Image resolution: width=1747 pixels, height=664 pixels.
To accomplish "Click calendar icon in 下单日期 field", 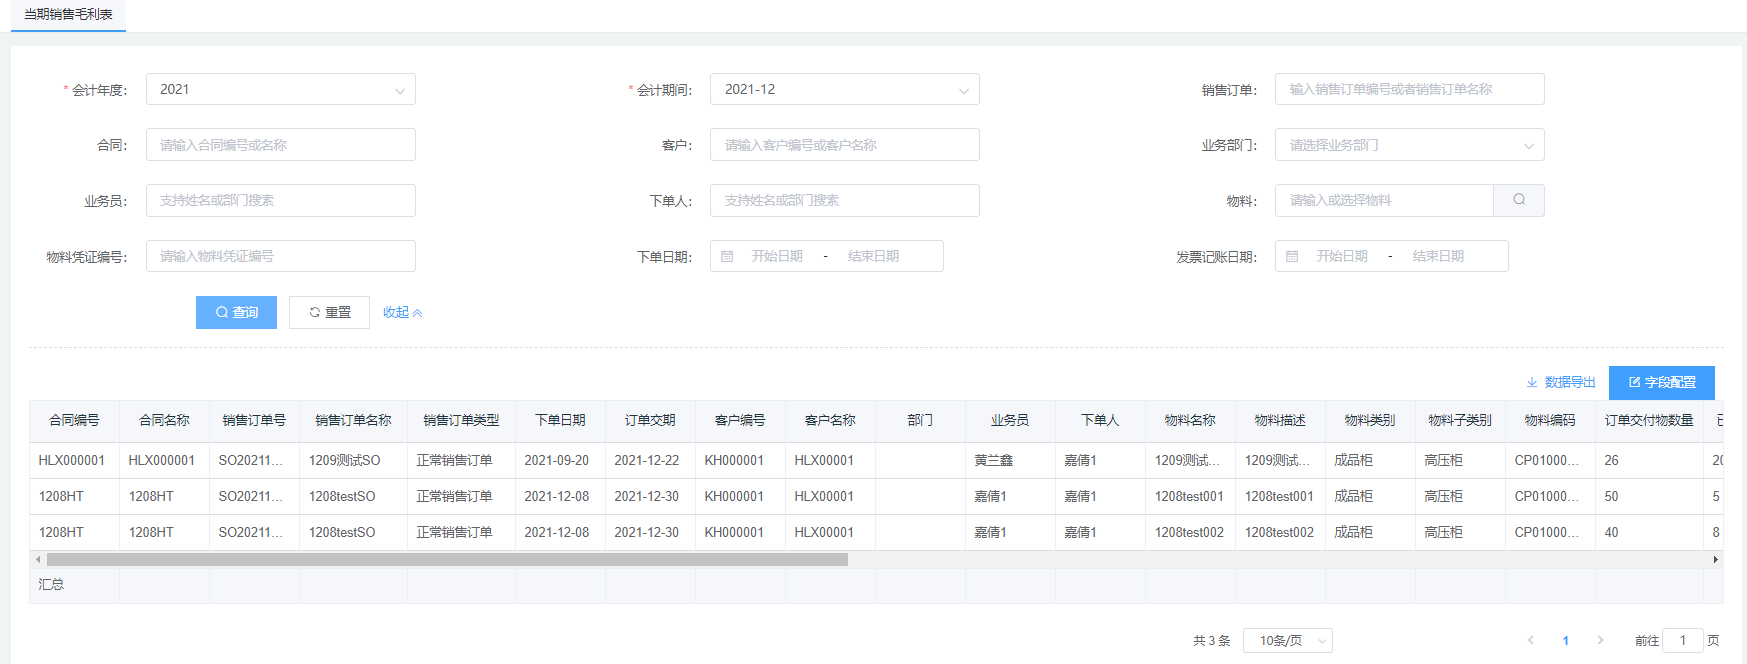I will 727,257.
